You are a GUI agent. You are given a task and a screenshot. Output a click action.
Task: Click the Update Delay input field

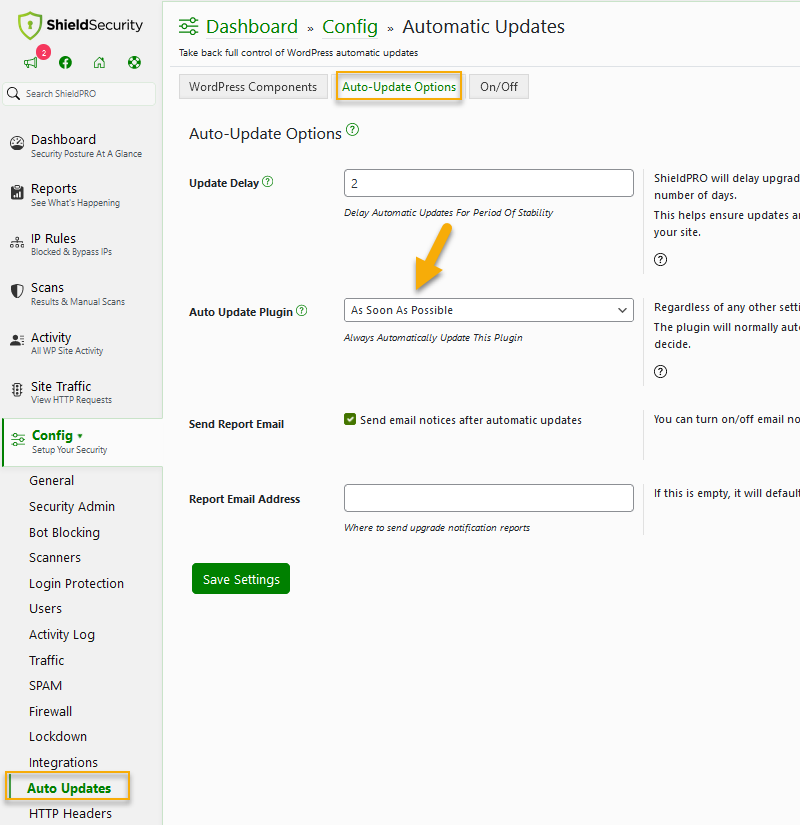[488, 183]
